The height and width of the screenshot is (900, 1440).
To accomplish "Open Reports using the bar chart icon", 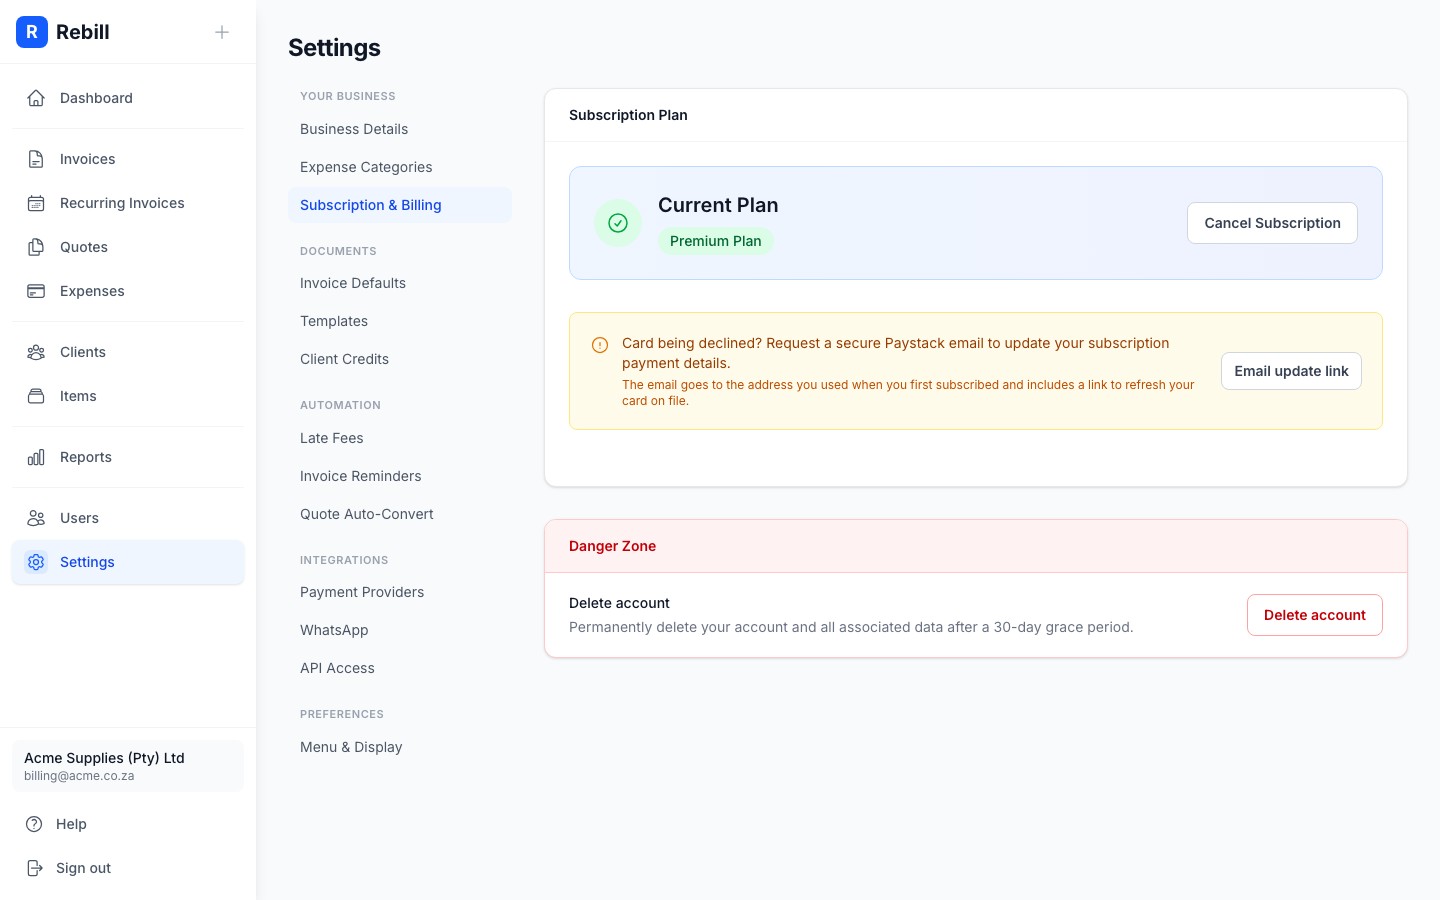I will [x=36, y=457].
